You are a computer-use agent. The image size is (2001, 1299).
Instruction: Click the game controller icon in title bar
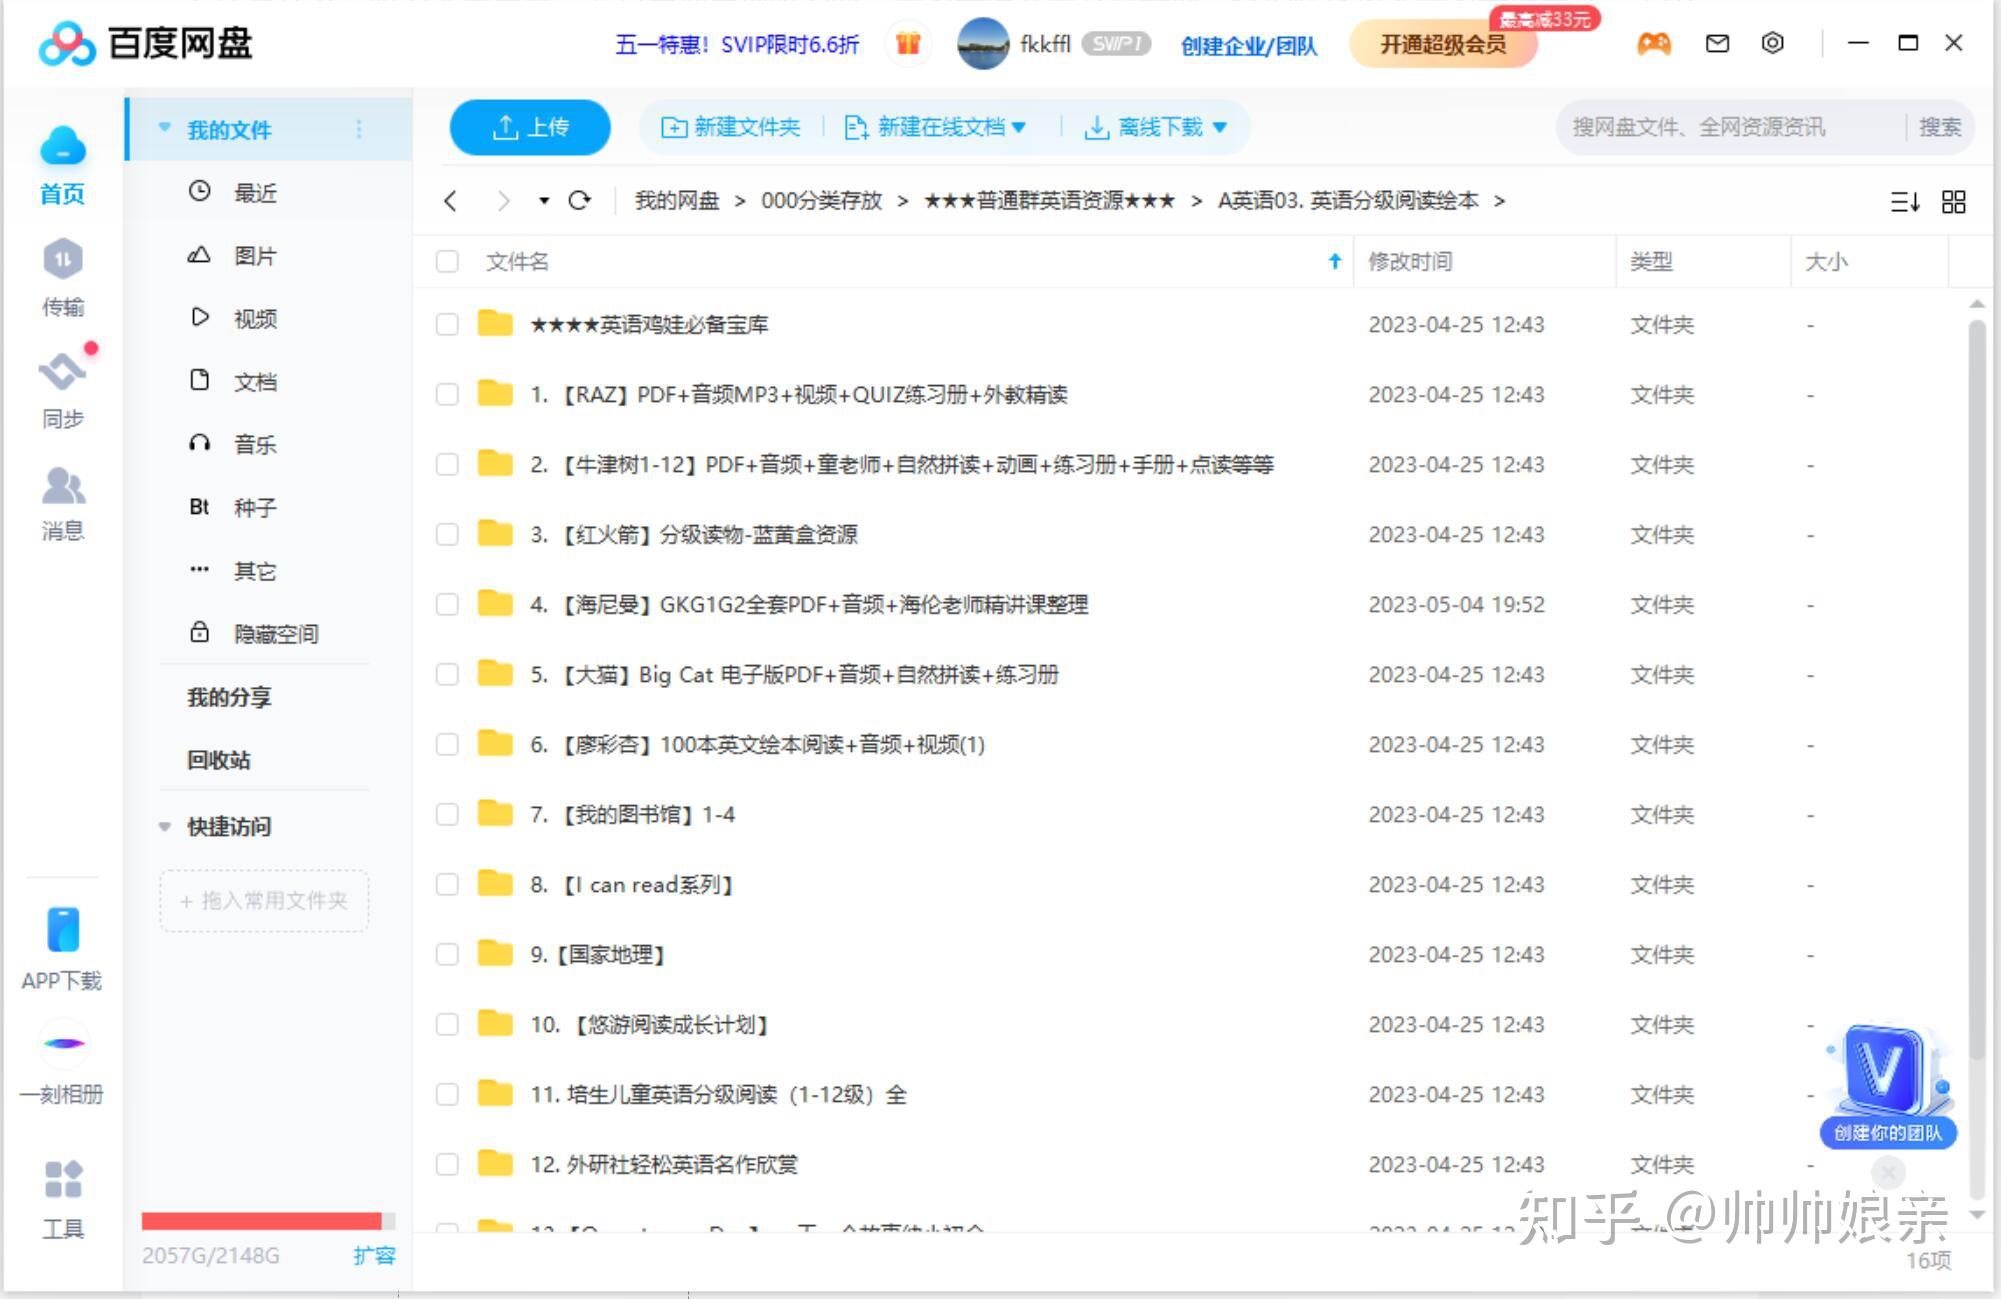coord(1654,43)
